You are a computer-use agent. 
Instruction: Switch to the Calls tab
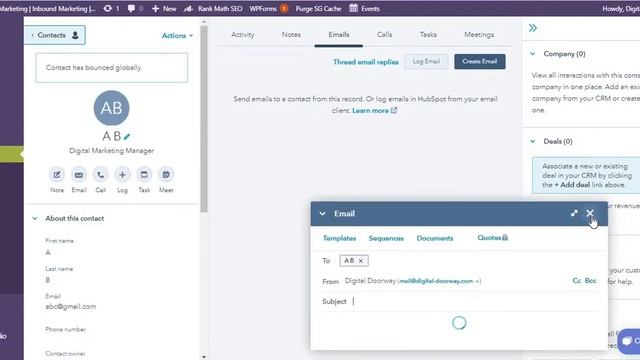[x=384, y=35]
